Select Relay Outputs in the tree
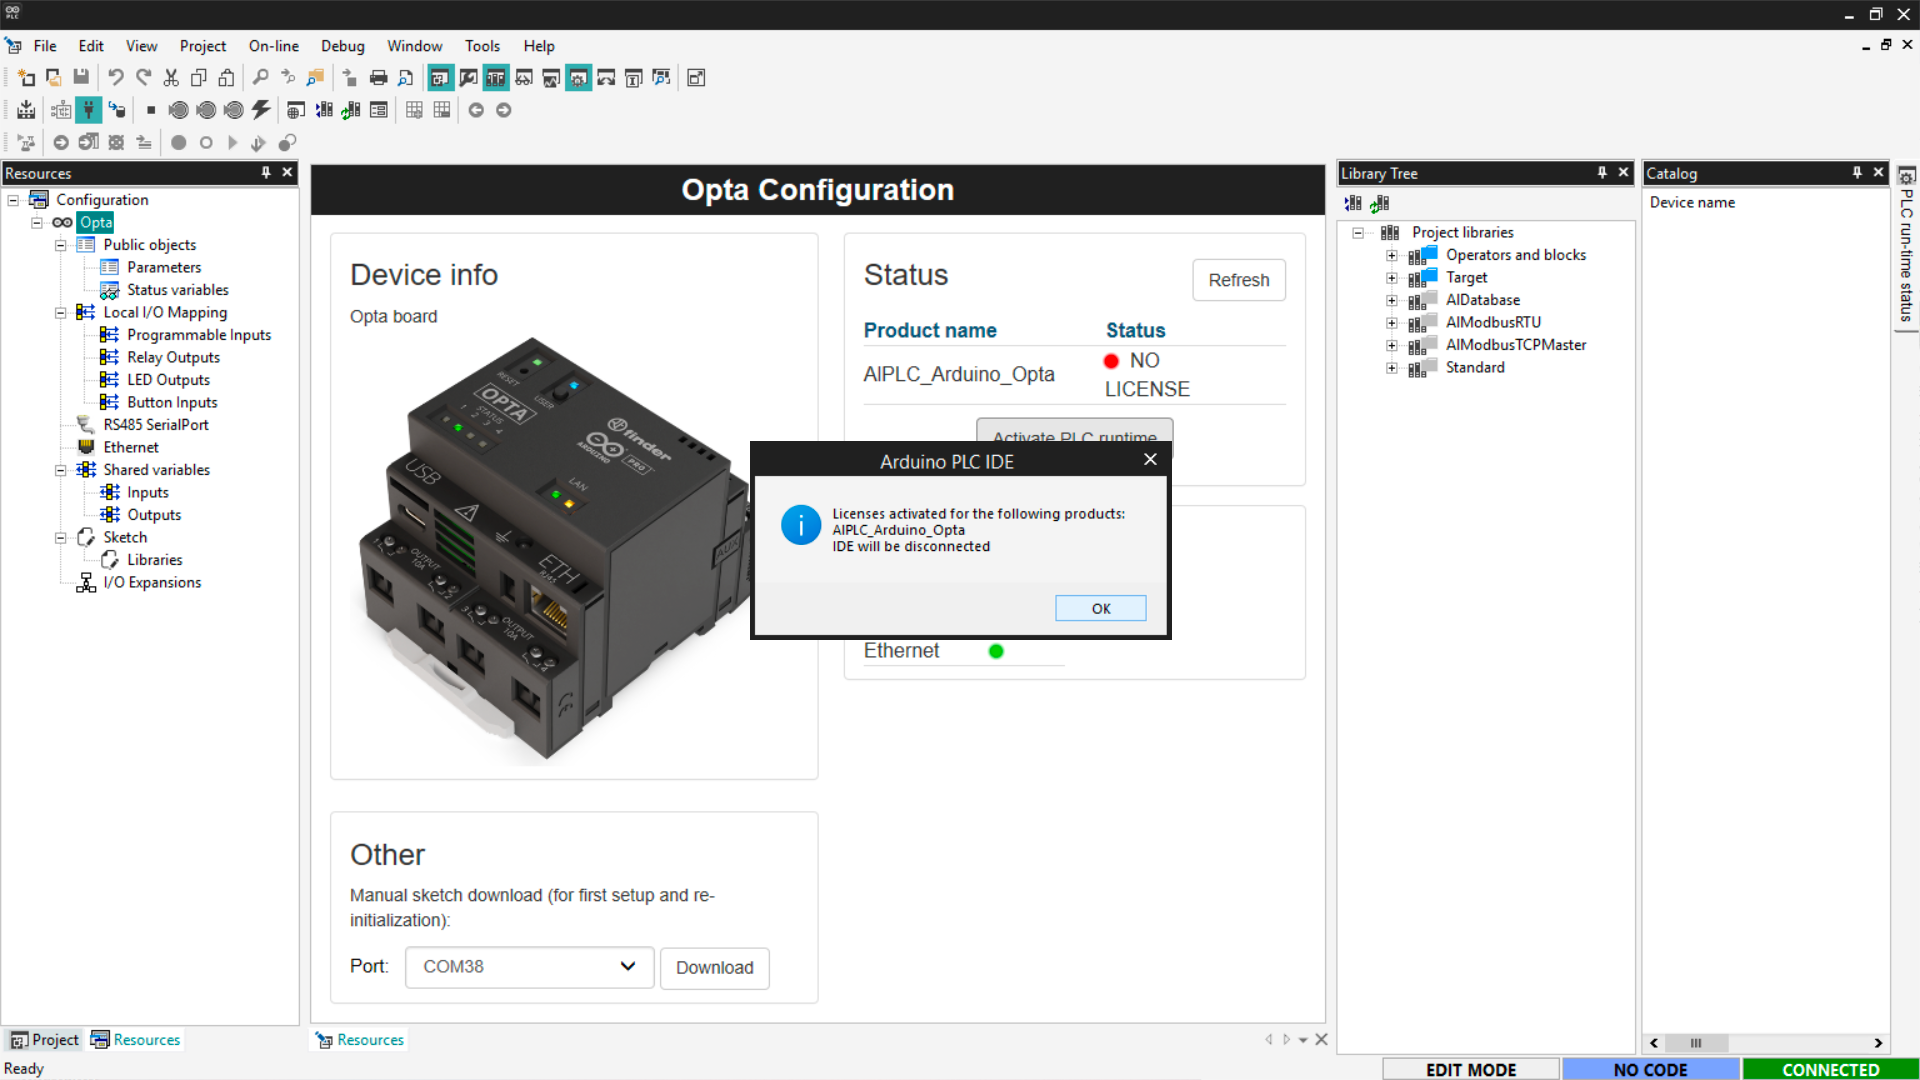 click(173, 357)
